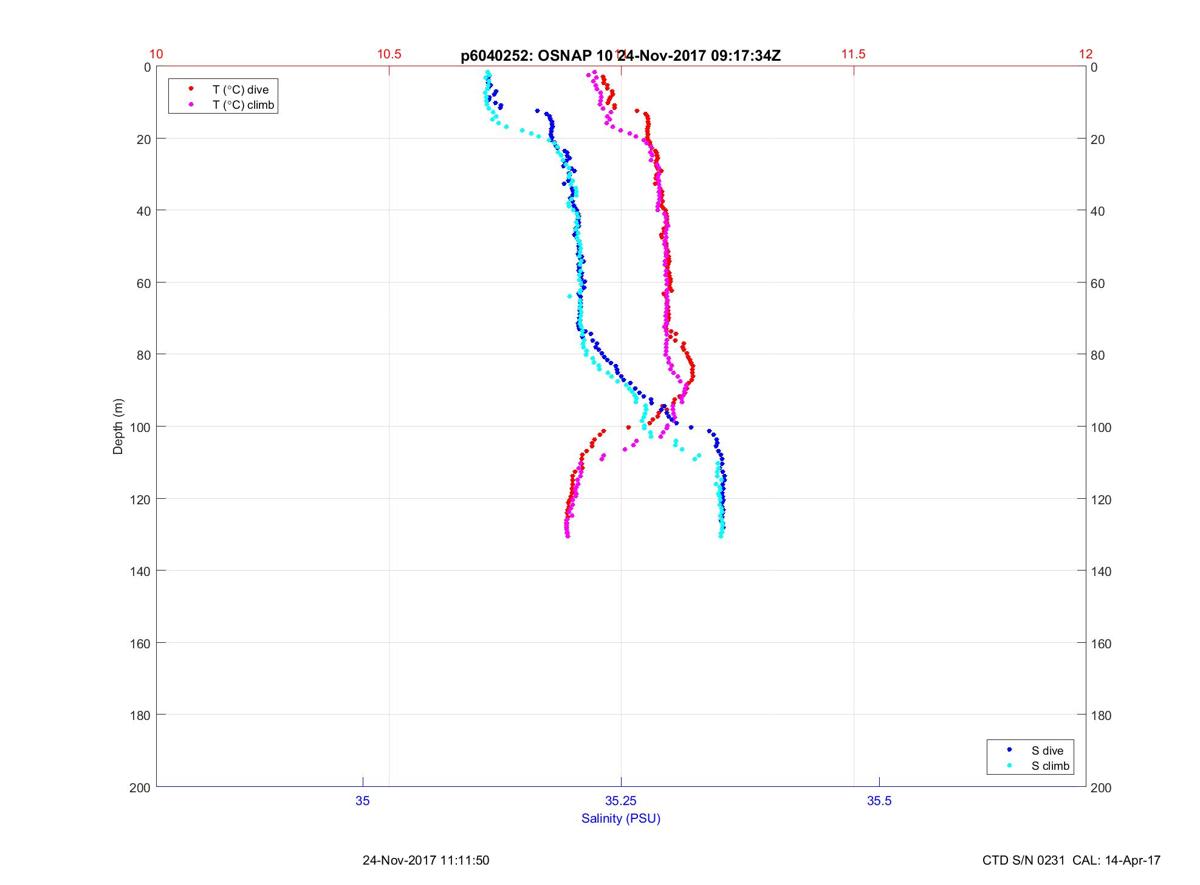Viewport: 1200px width, 885px height.
Task: Click right-axis depth tick label 180
Action: 1102,715
